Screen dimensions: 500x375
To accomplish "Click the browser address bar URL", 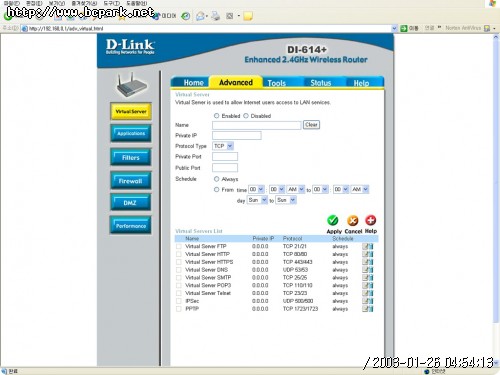I will [x=66, y=29].
